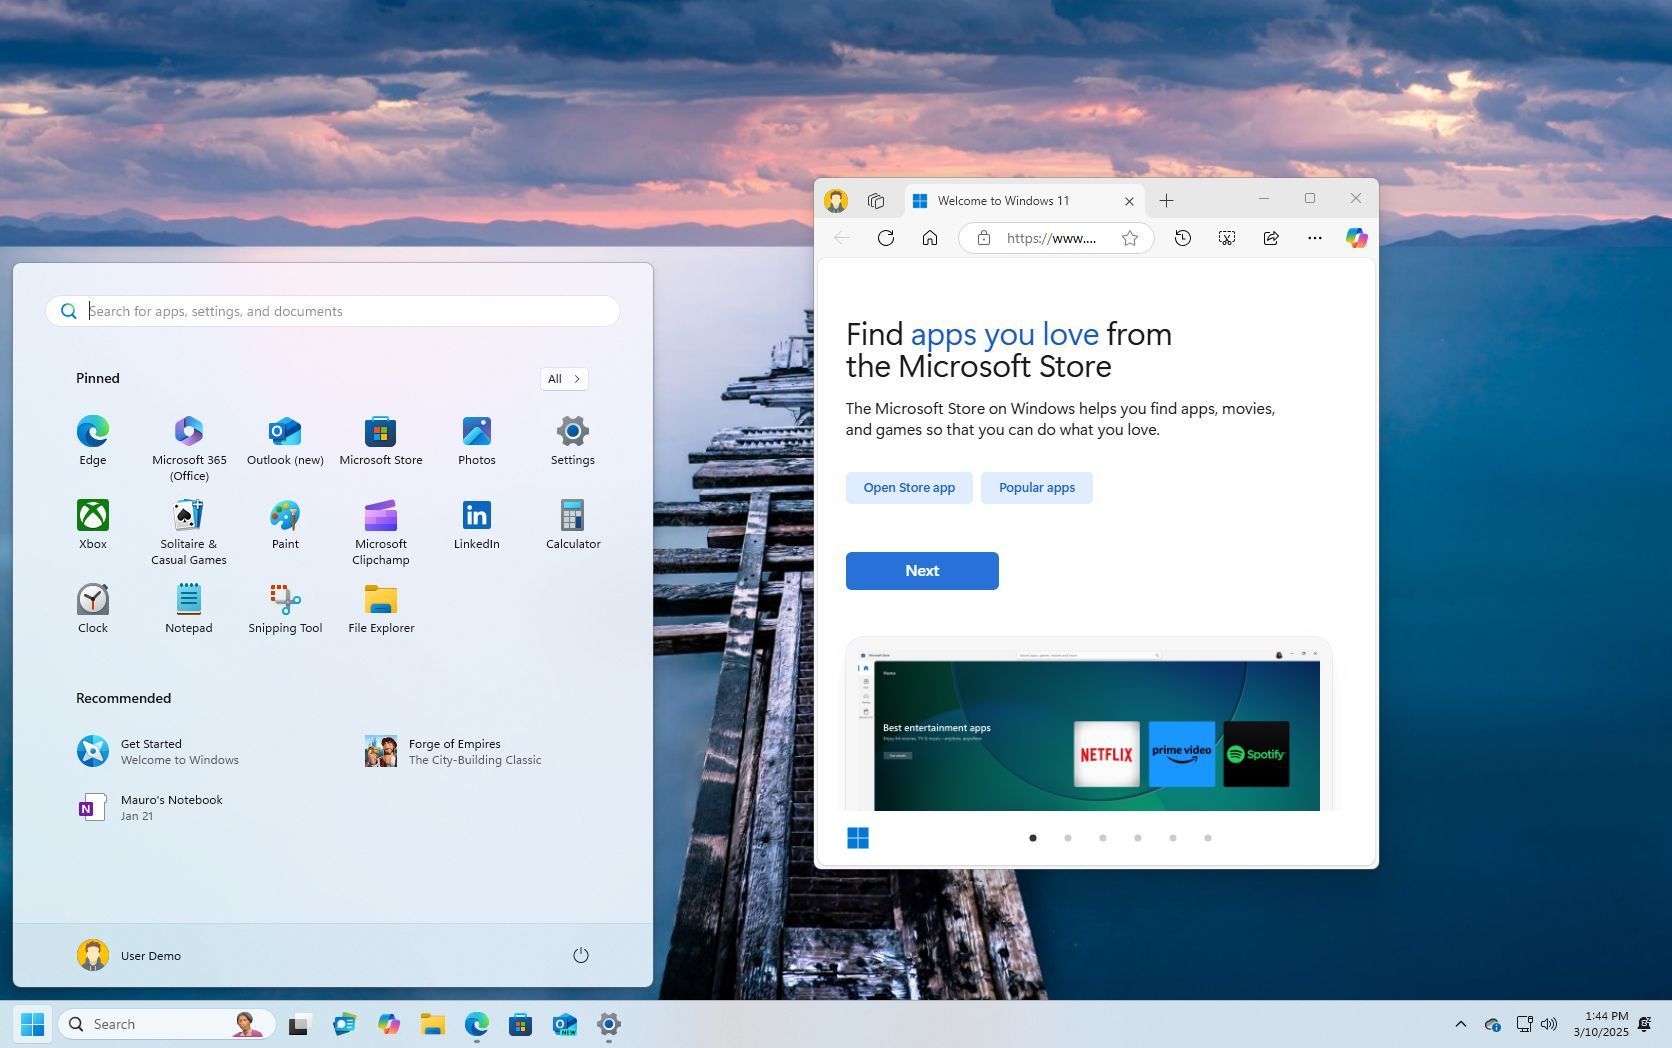The height and width of the screenshot is (1048, 1672).
Task: Click the Next button on the welcome page
Action: point(921,570)
